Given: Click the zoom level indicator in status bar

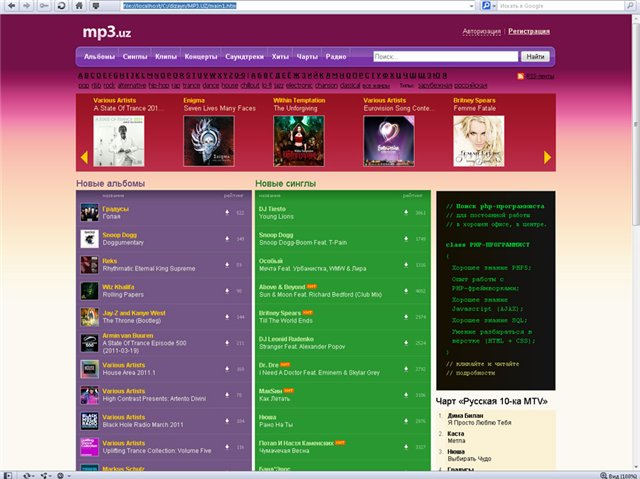Looking at the screenshot, I should 618,476.
